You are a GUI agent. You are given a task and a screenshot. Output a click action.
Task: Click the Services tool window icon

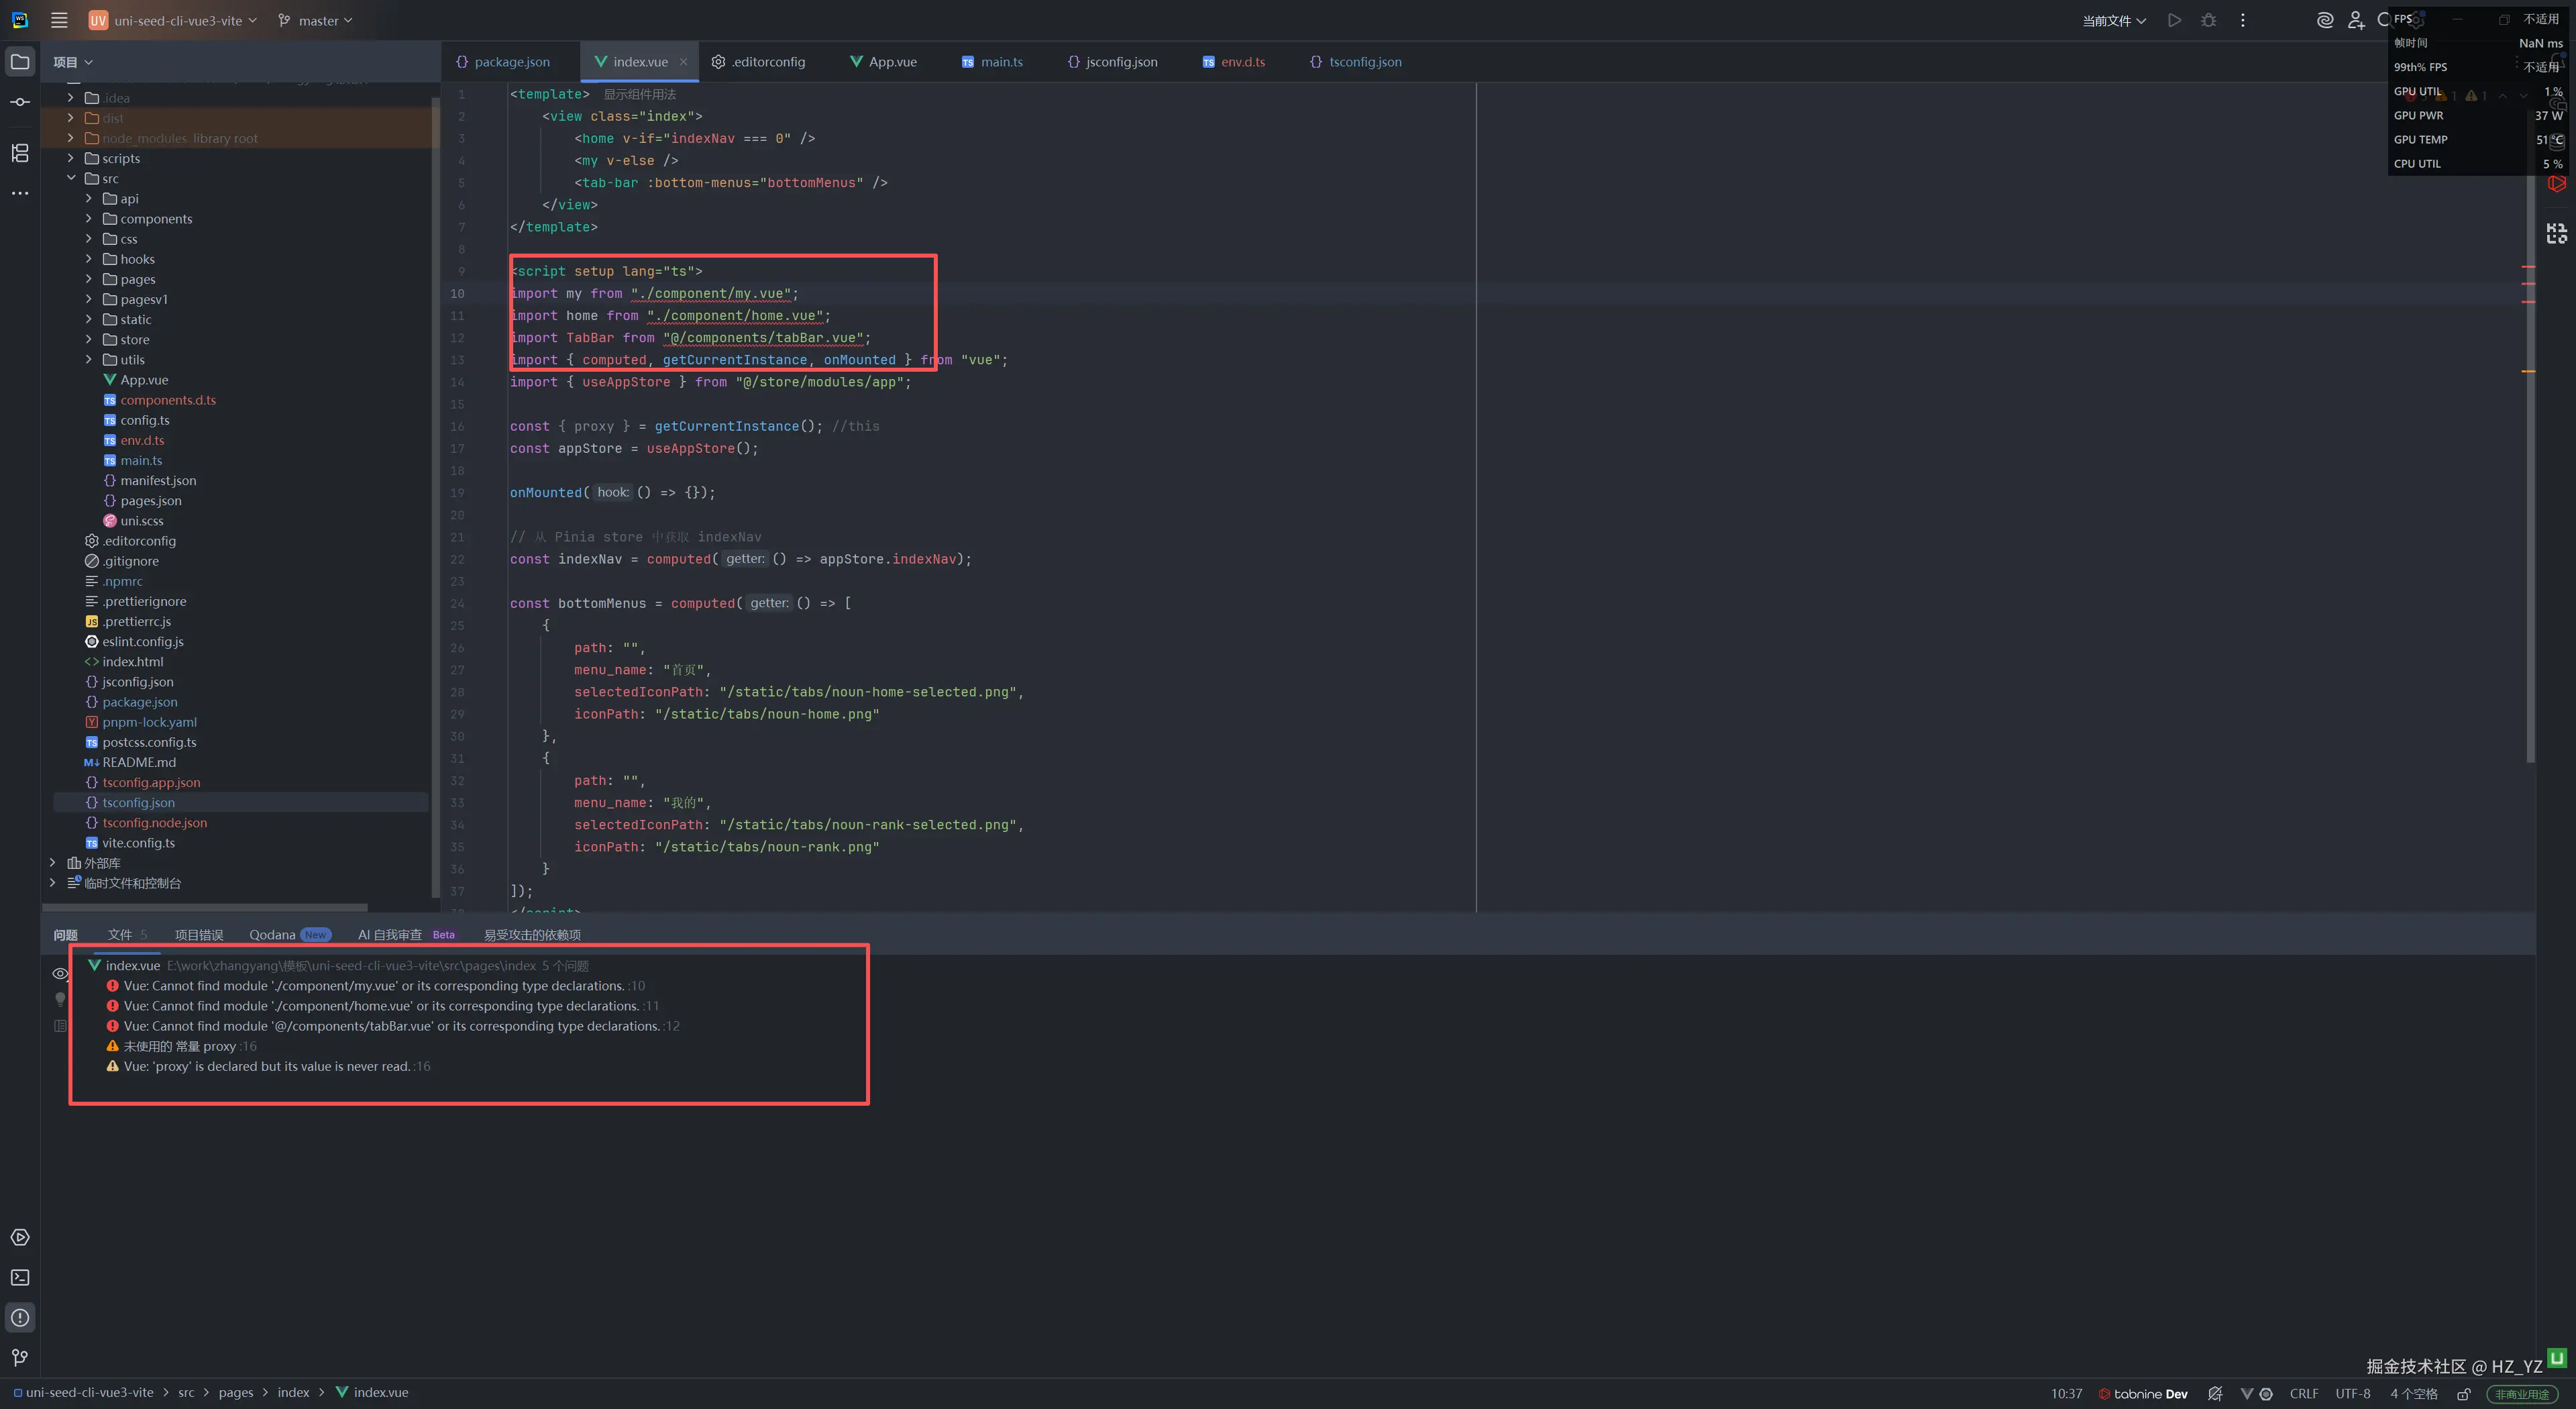pos(20,1237)
